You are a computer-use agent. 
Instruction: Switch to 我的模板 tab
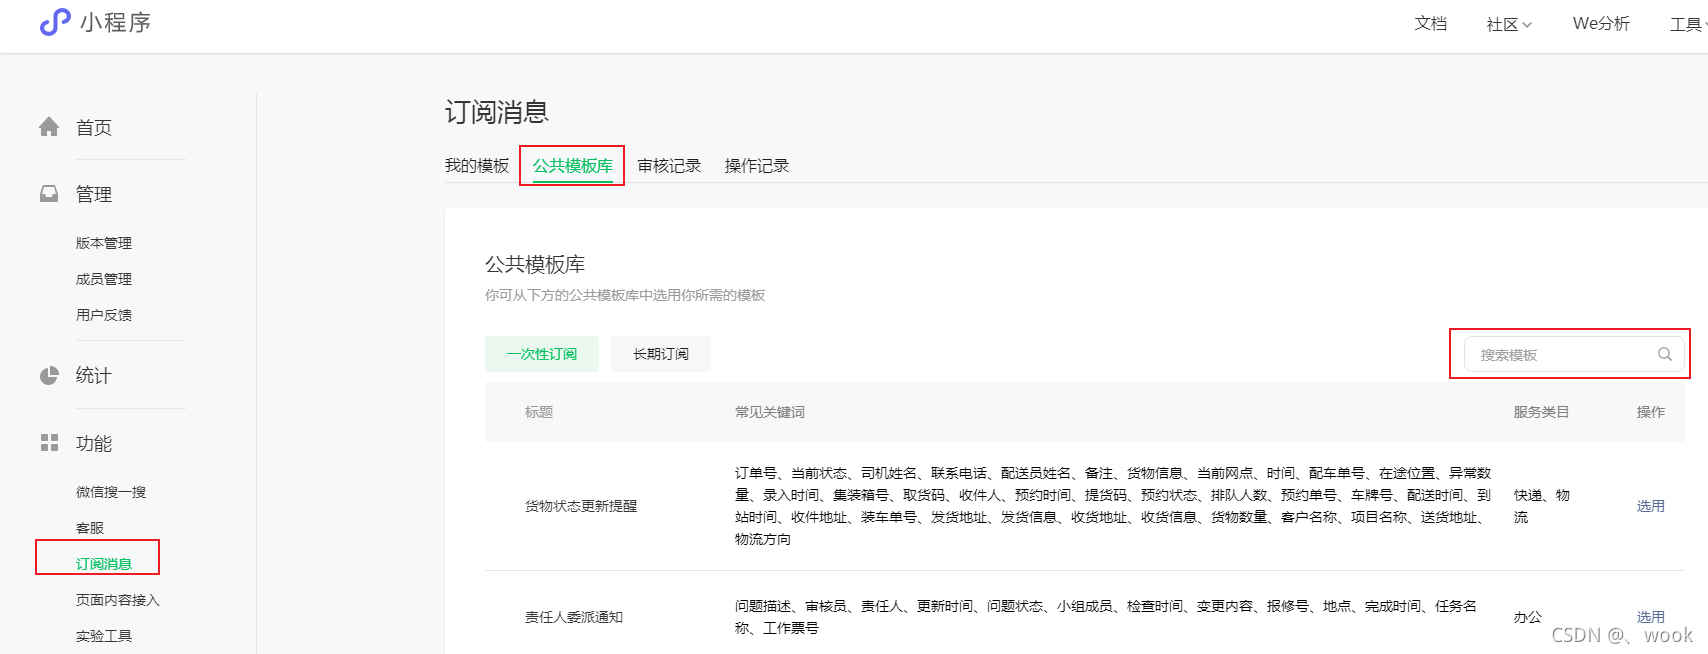[x=477, y=166]
